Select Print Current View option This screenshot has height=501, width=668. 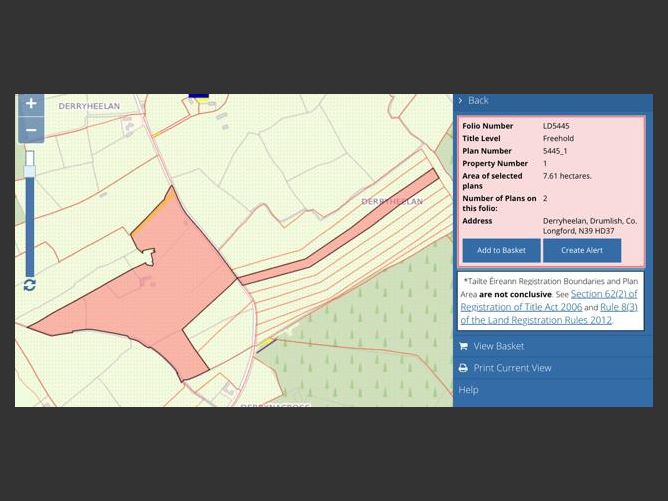[x=512, y=368]
